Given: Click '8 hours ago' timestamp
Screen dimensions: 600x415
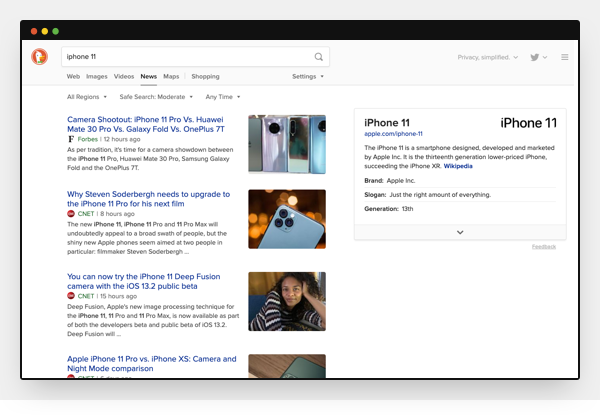Looking at the screenshot, I should point(117,214).
